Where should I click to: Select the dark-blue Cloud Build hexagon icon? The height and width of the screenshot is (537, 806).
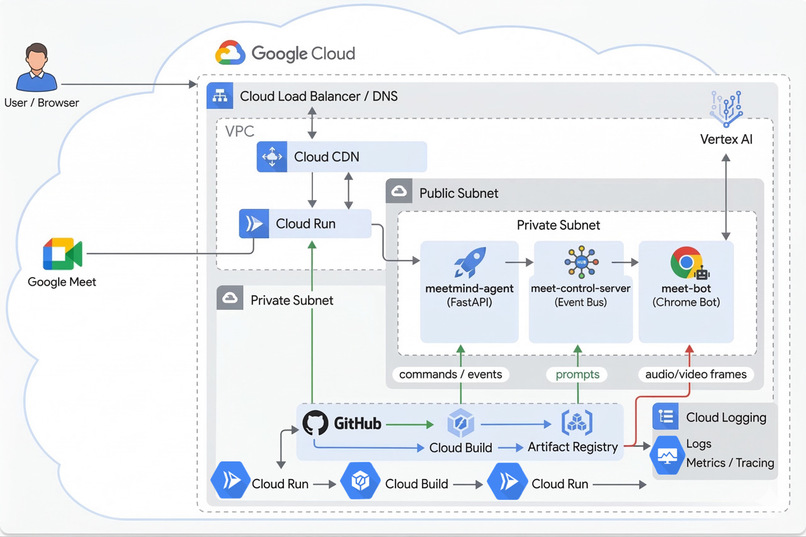[360, 481]
